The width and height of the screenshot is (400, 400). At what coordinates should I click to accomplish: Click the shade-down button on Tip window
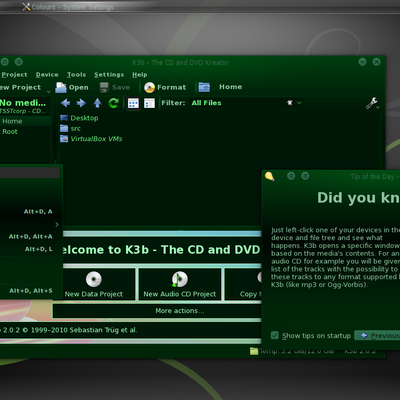(x=305, y=176)
